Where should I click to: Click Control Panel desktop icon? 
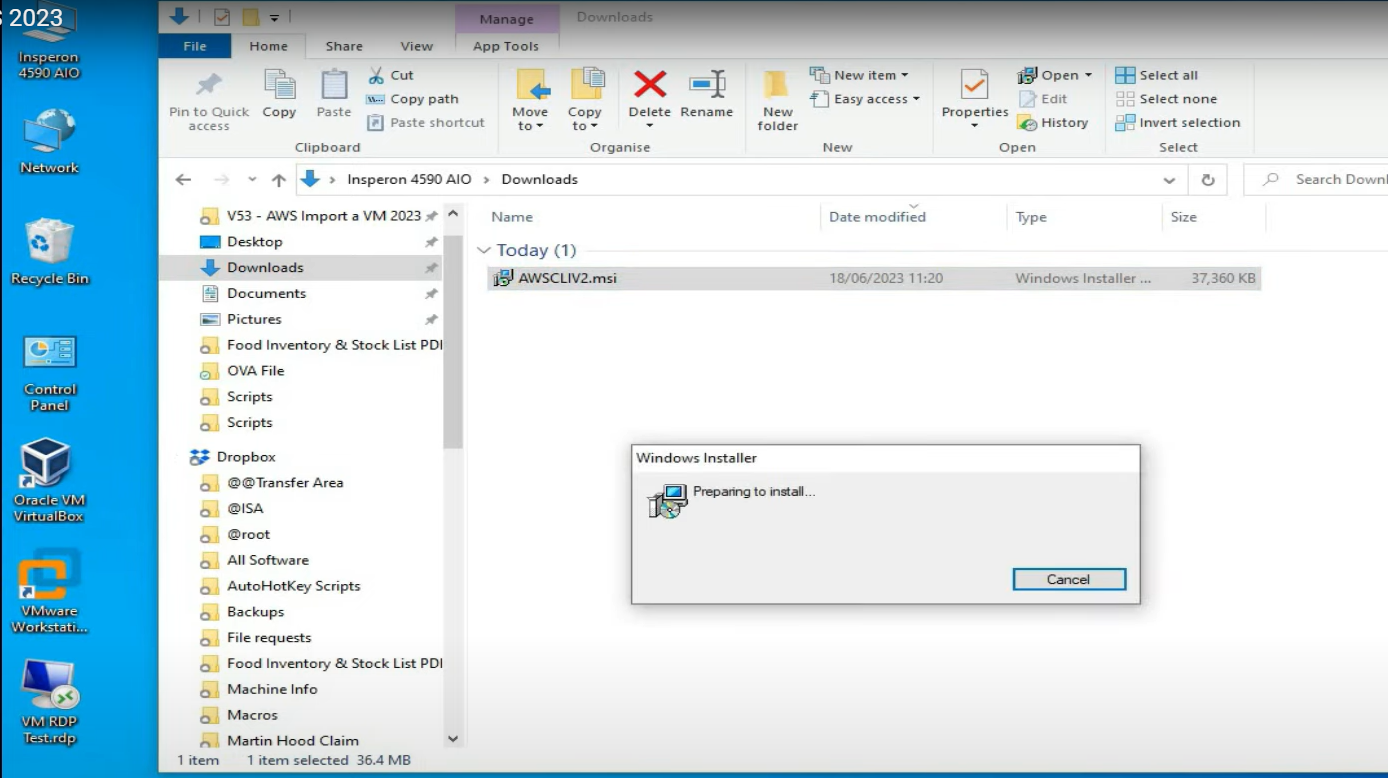[50, 371]
